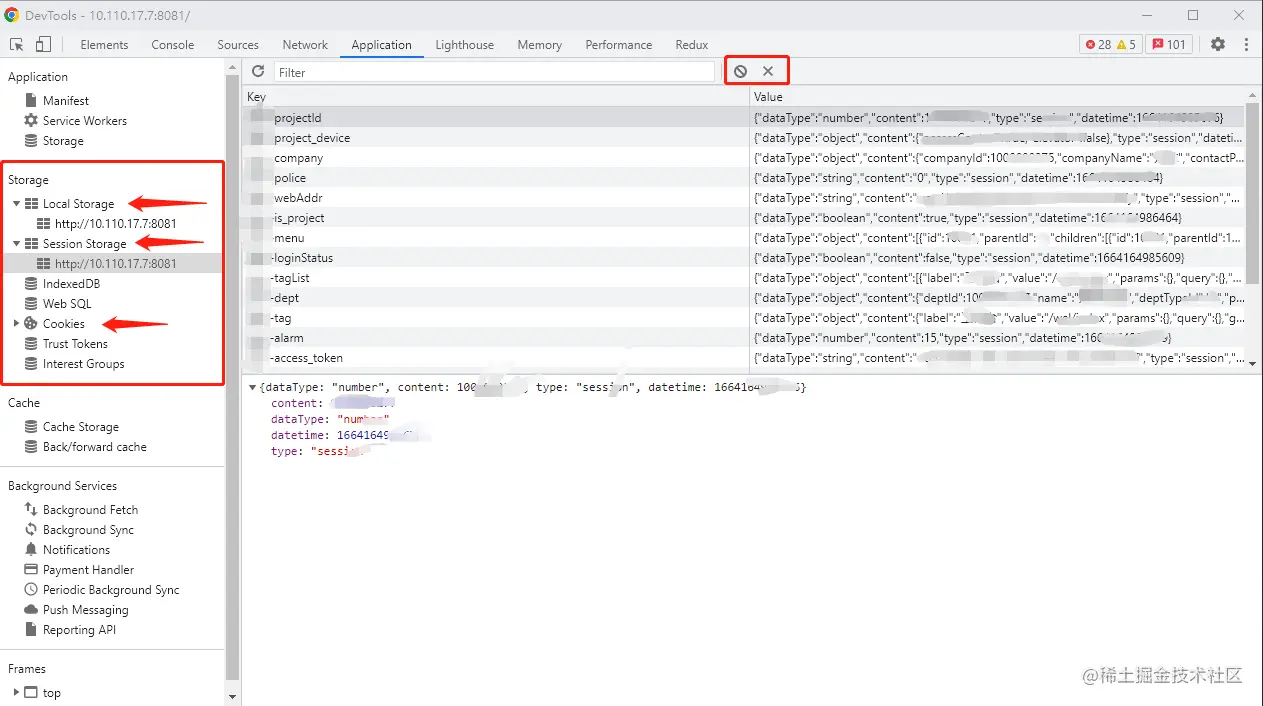The height and width of the screenshot is (706, 1263).
Task: Open DevTools settings gear
Action: point(1217,44)
